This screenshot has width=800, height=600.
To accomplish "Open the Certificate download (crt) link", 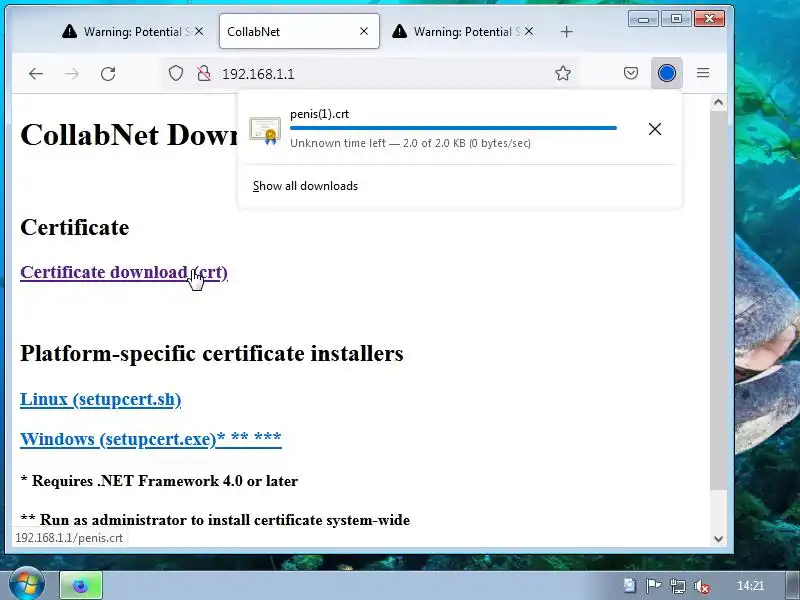I will click(124, 272).
